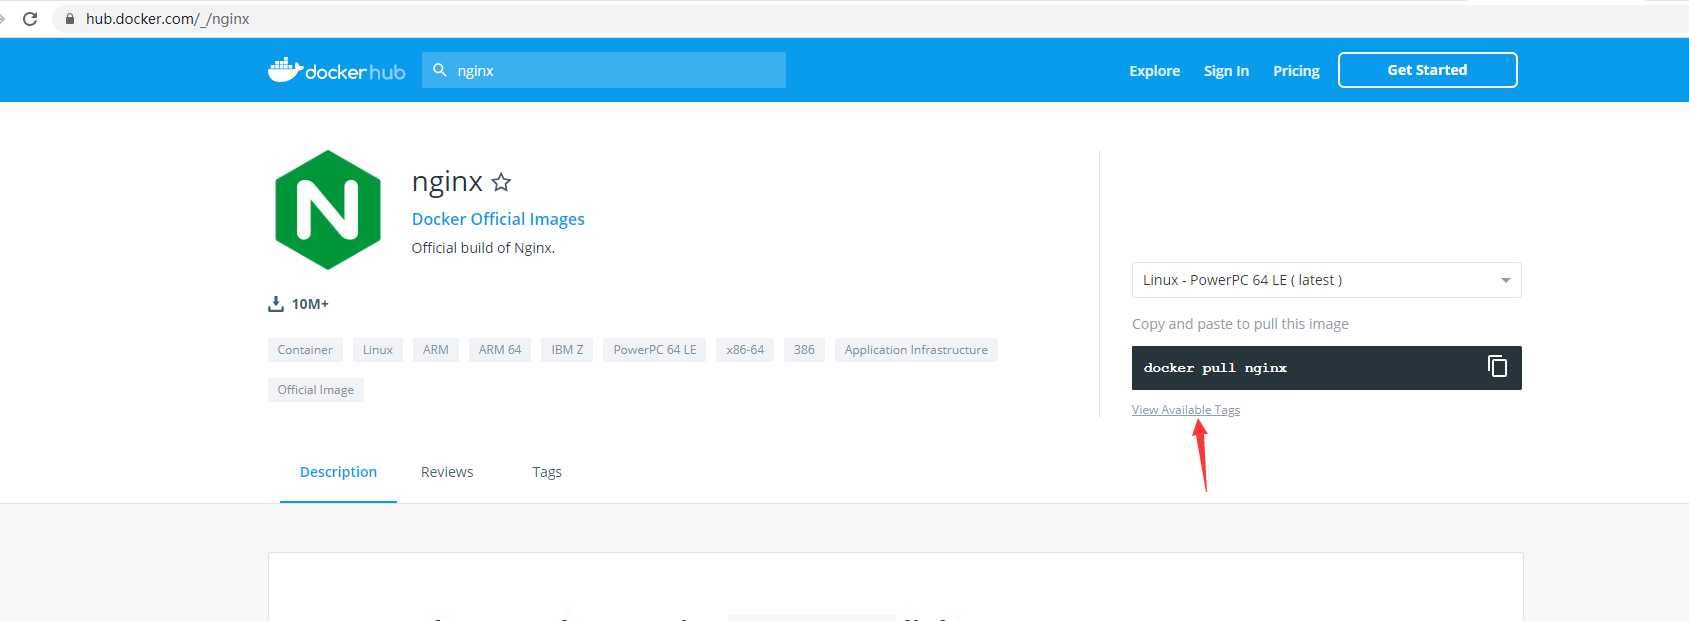The image size is (1689, 621).
Task: Click the green nginx logo
Action: pos(328,210)
